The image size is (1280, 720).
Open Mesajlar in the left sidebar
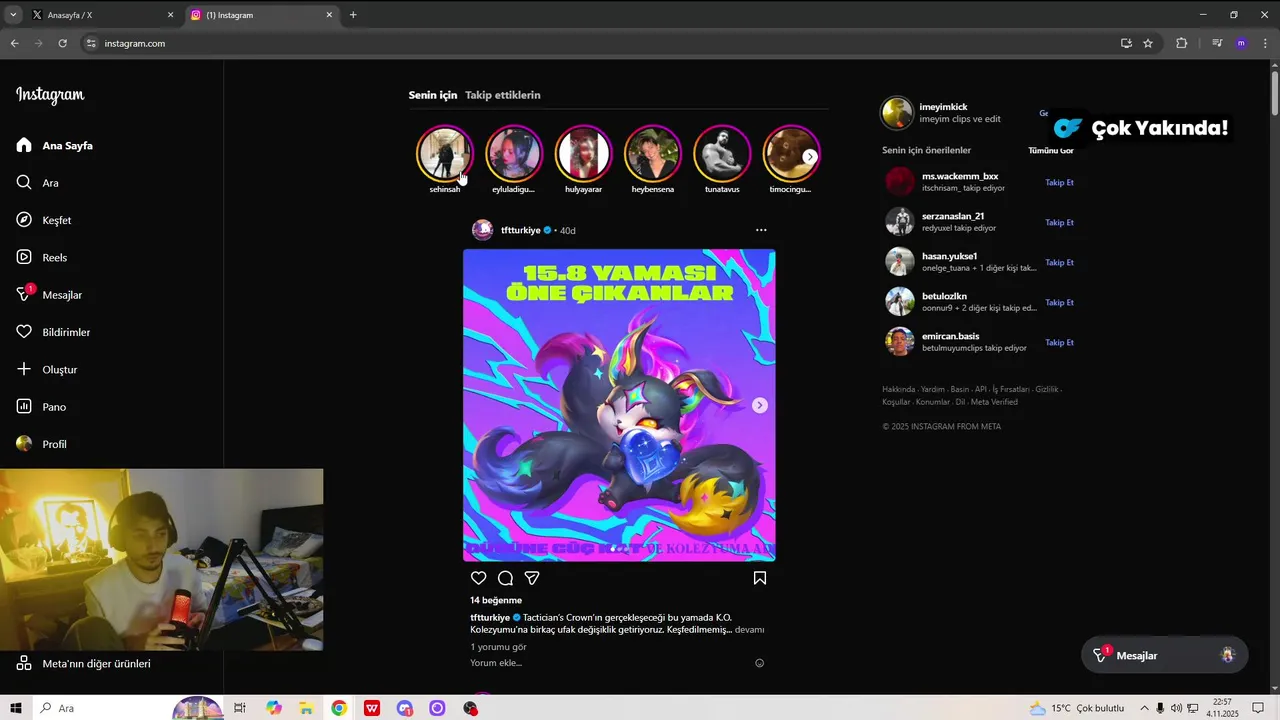coord(49,295)
